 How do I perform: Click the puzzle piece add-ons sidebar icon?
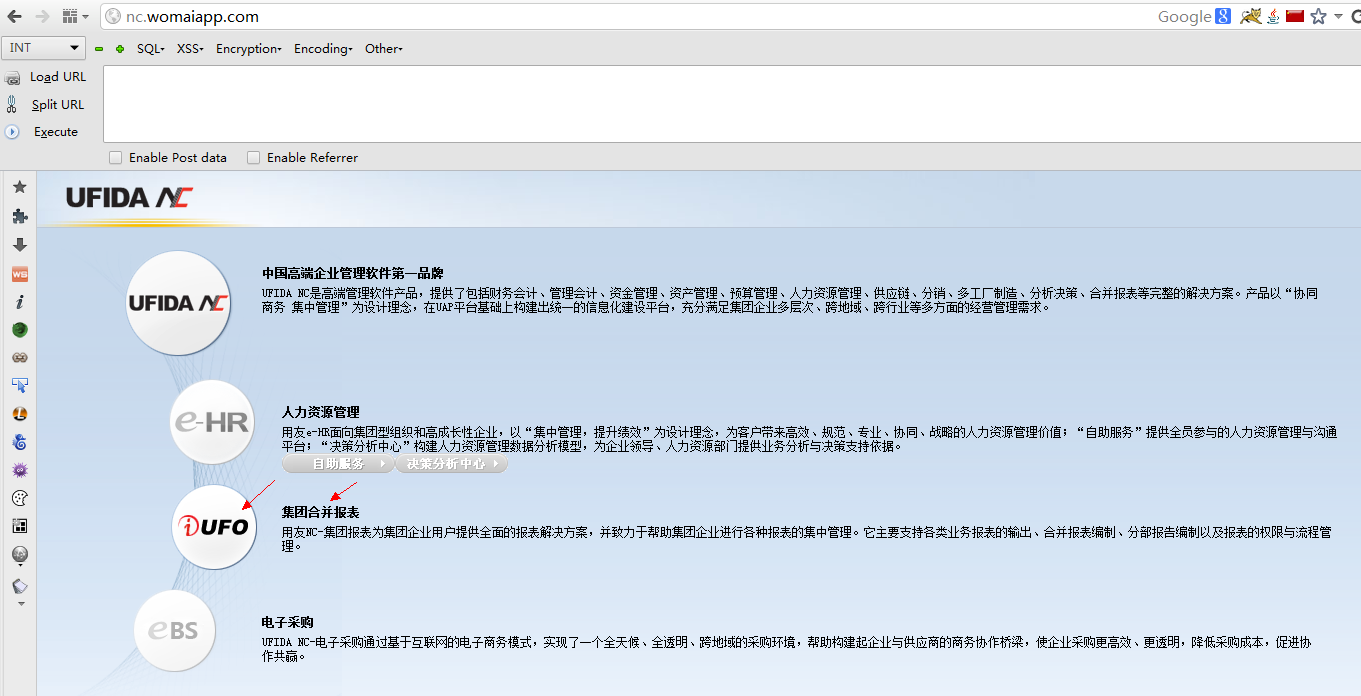19,216
